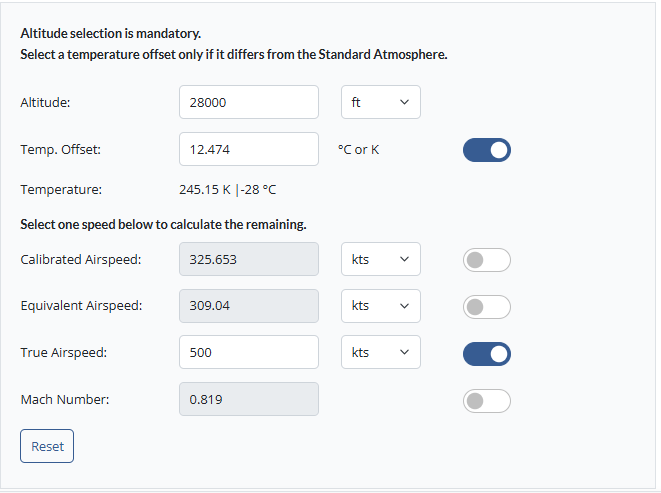Switch off the True Airspeed toggle
661x493 pixels.
pos(486,354)
